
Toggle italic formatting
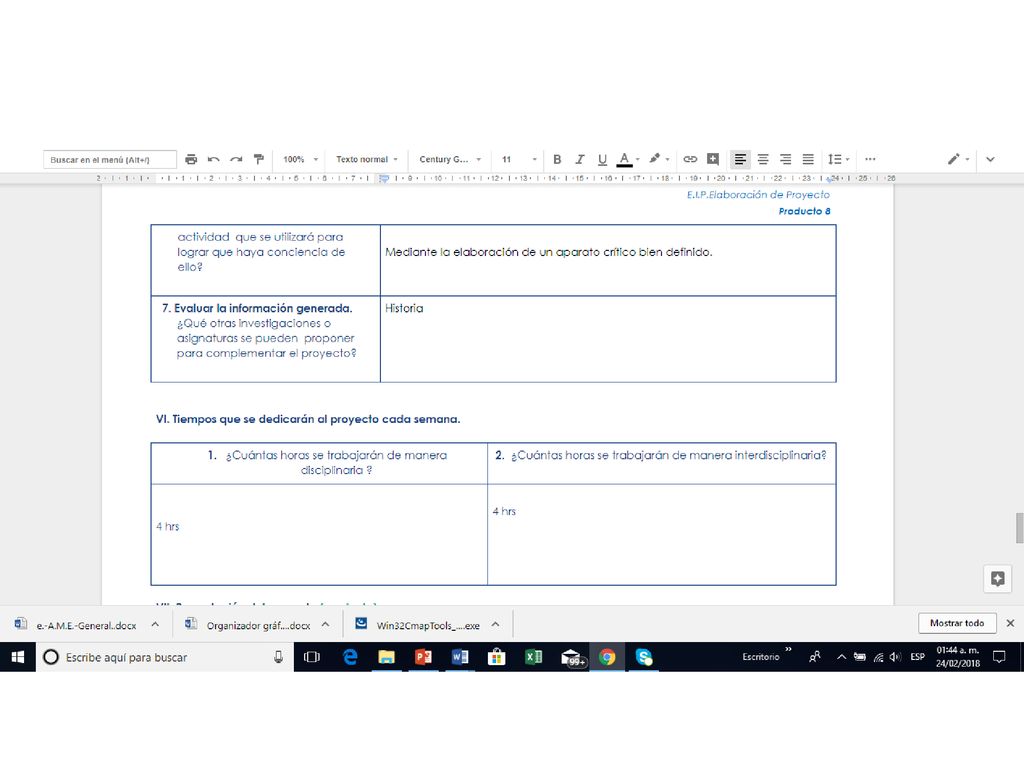(x=579, y=159)
